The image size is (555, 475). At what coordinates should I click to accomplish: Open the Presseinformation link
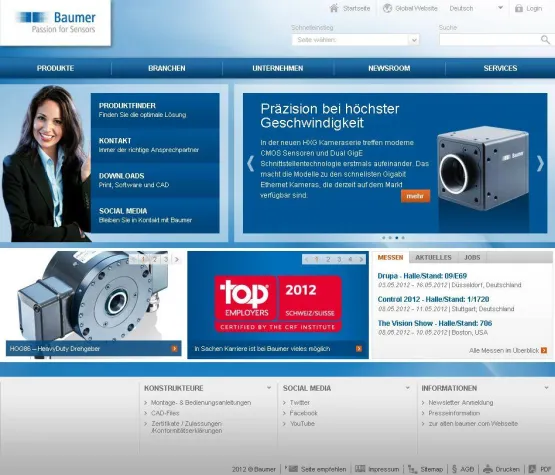(454, 413)
